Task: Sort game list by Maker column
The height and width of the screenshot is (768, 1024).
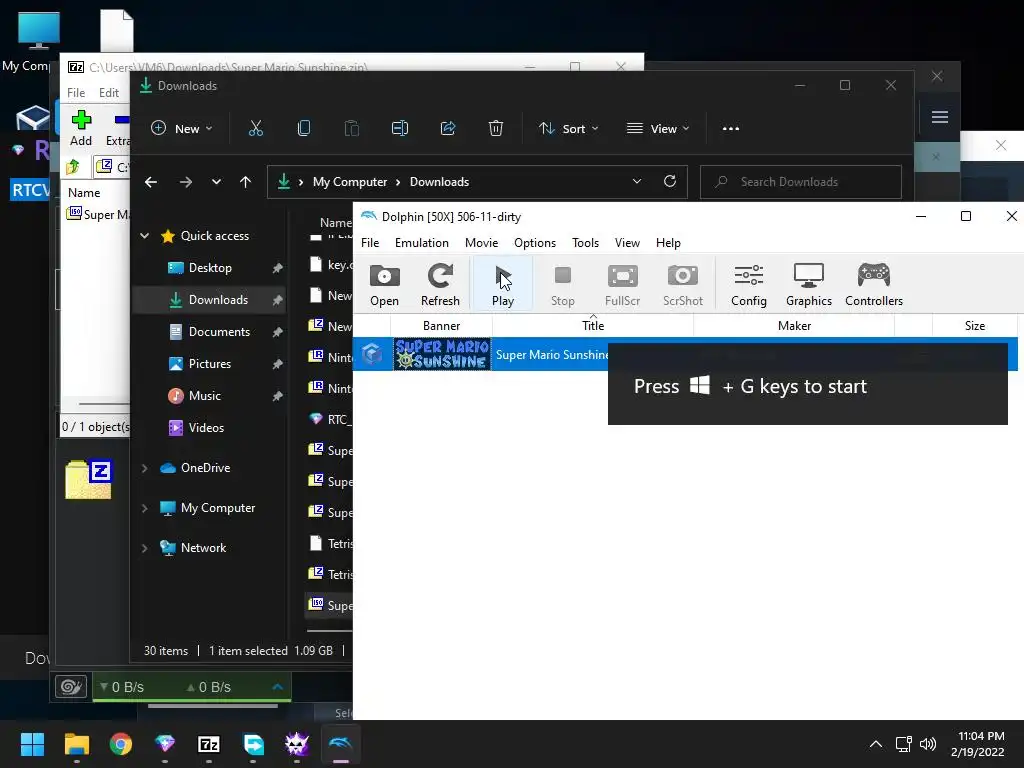Action: [794, 325]
